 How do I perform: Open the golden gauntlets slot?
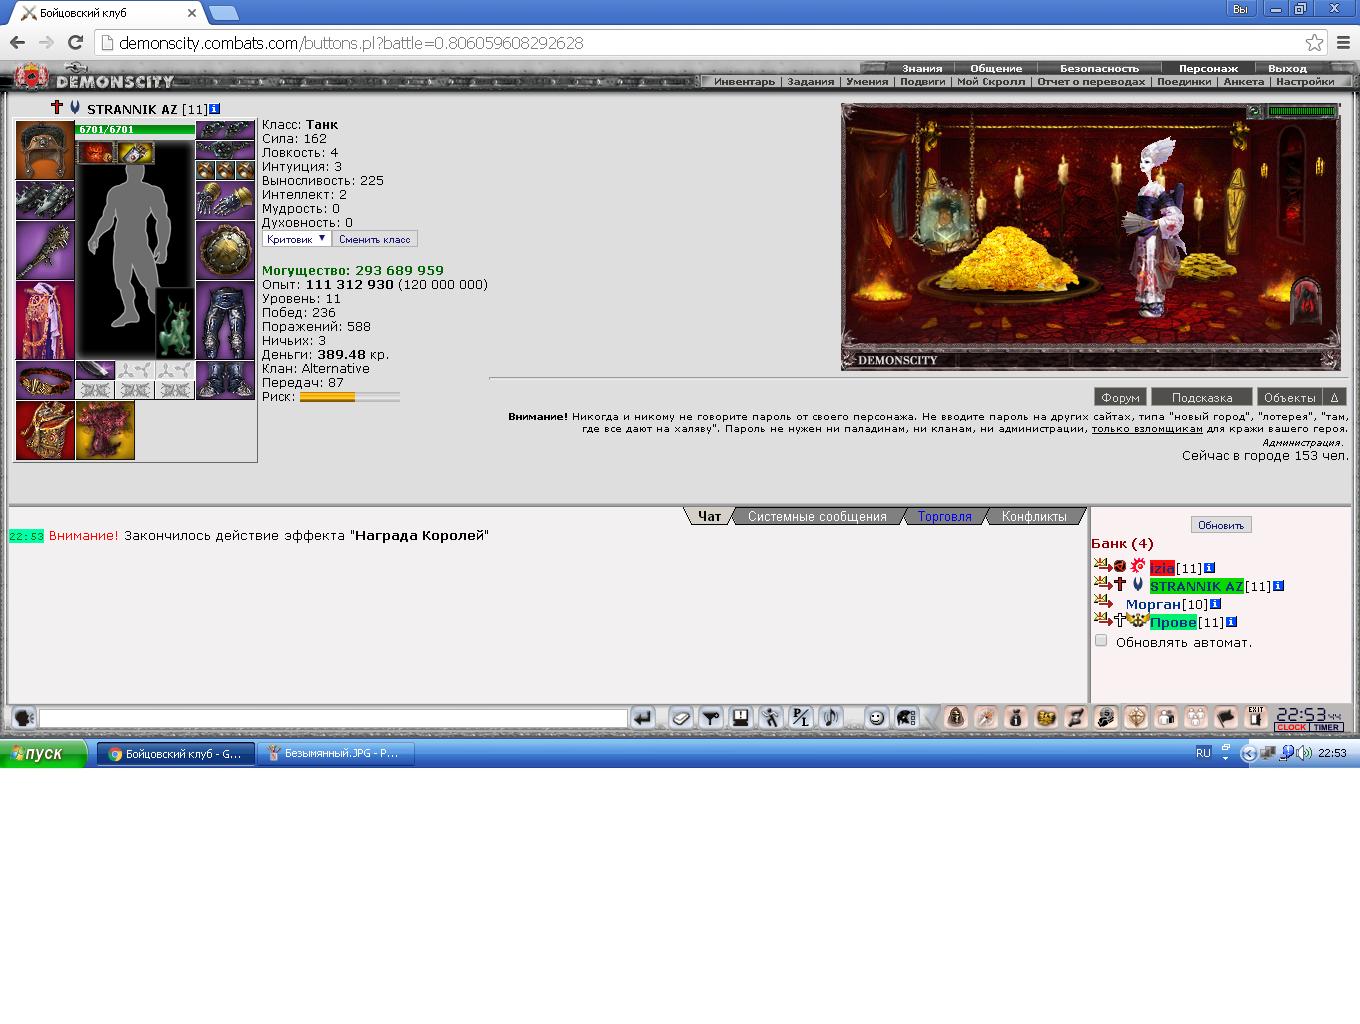pos(225,201)
